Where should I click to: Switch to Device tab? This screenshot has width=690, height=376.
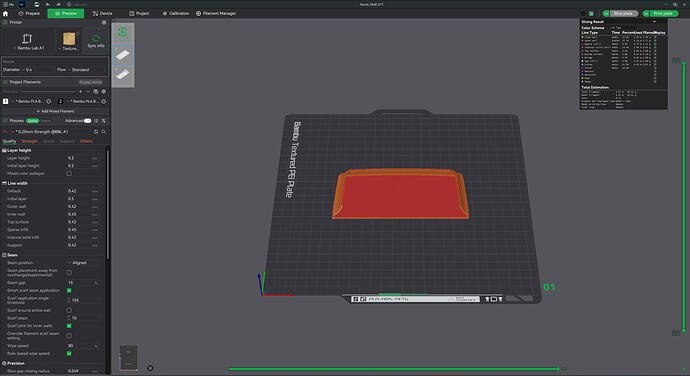103,14
